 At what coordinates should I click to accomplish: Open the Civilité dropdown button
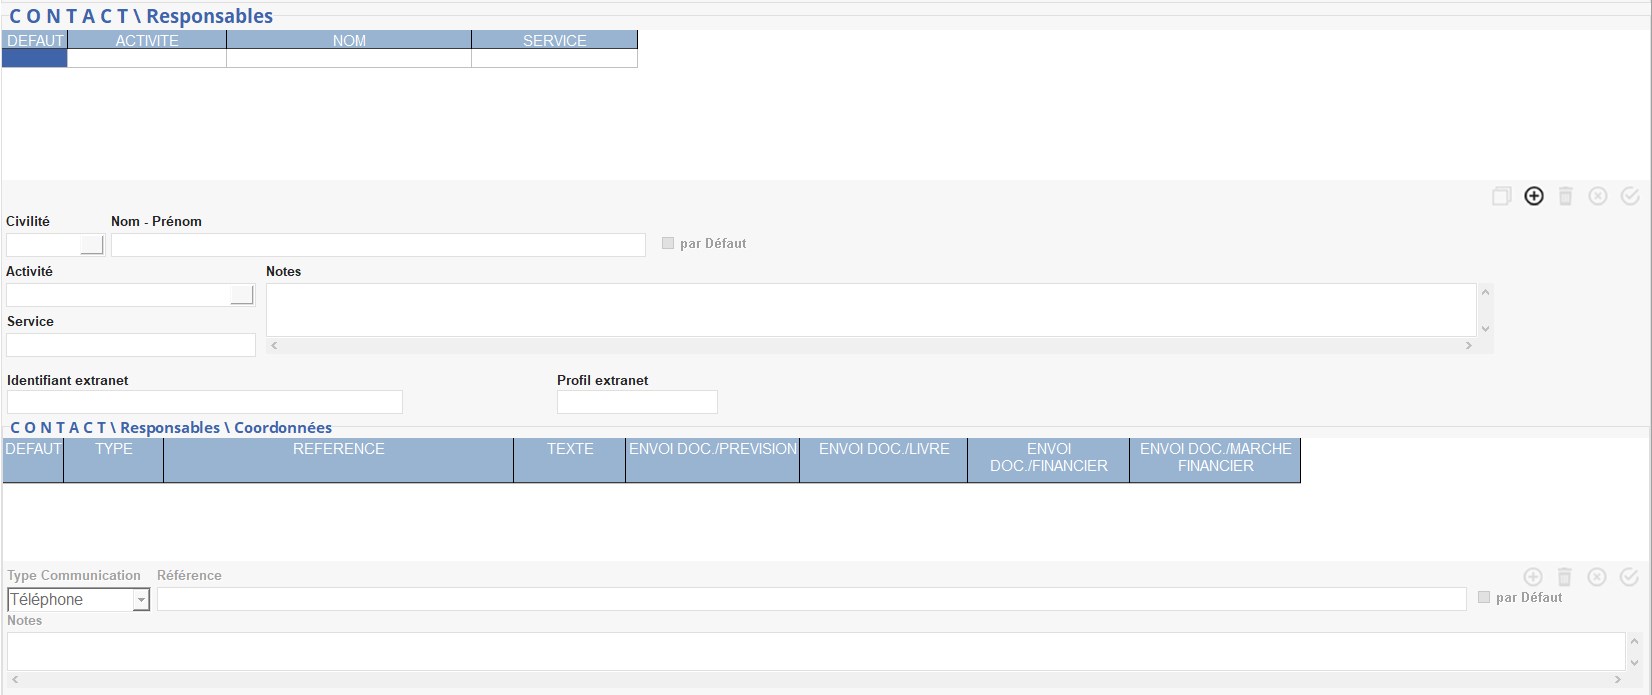(x=92, y=245)
